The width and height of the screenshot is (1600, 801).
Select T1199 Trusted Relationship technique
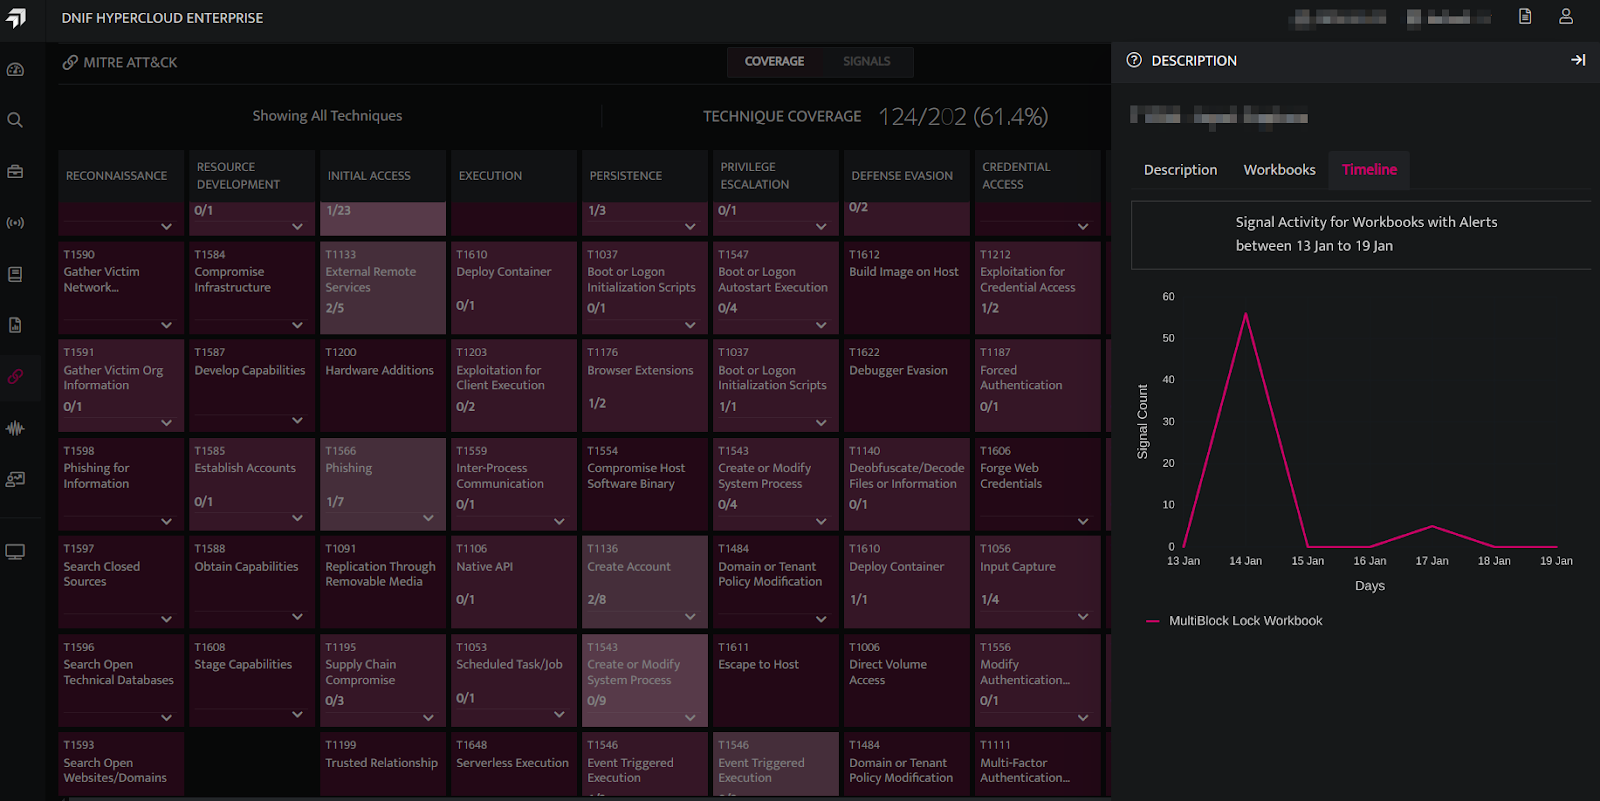pos(382,764)
